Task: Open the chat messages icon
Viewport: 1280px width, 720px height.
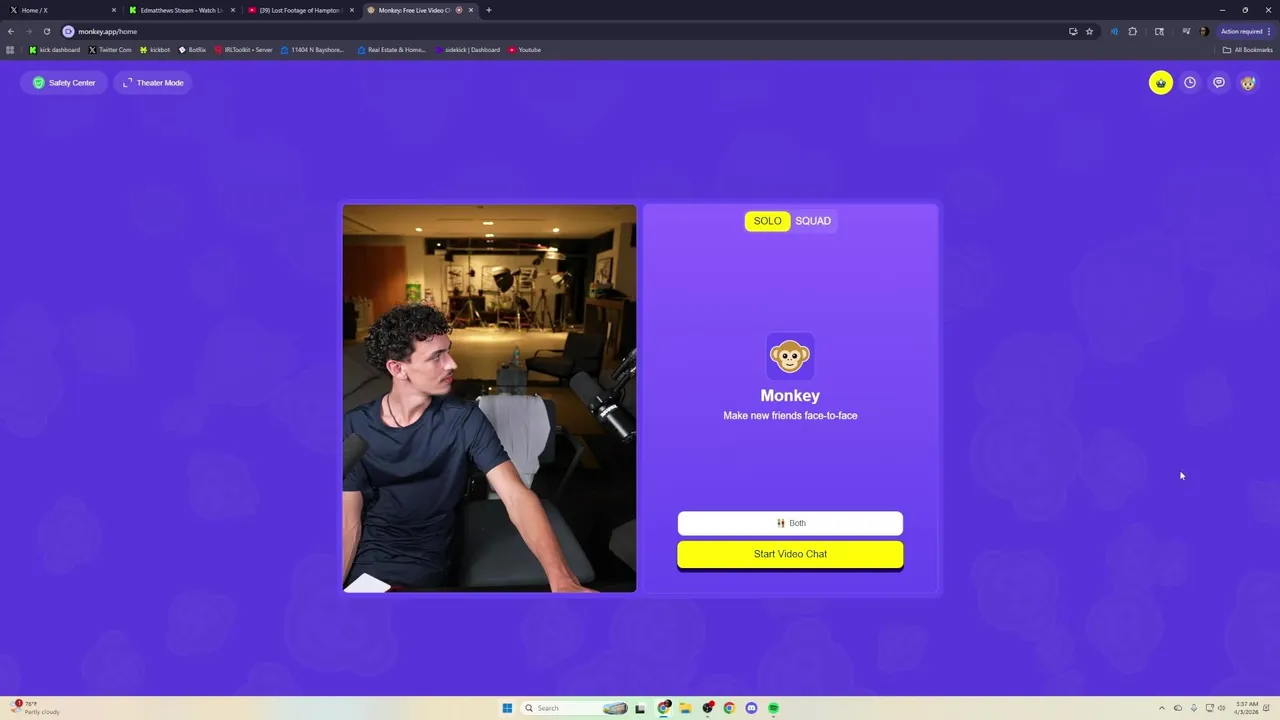Action: (1219, 83)
